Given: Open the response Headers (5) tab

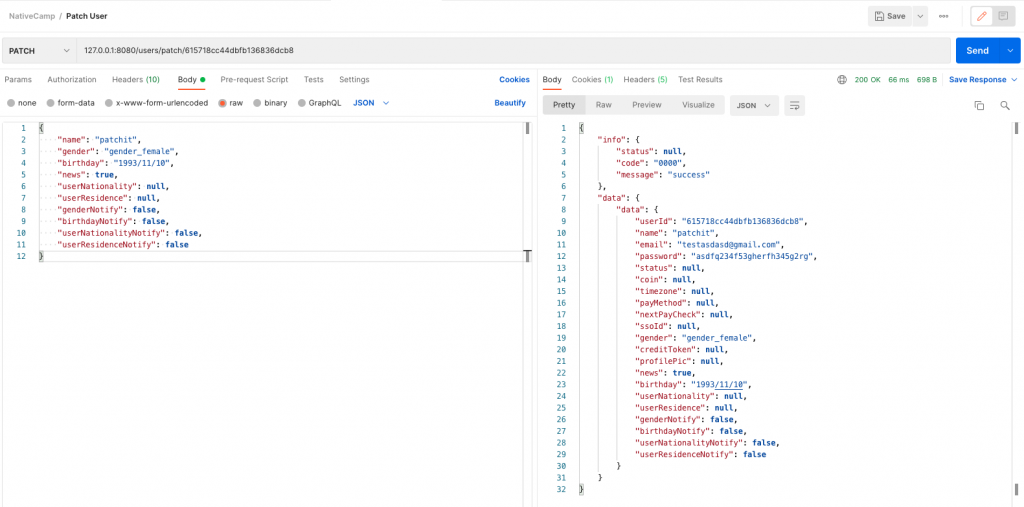Looking at the screenshot, I should [645, 80].
